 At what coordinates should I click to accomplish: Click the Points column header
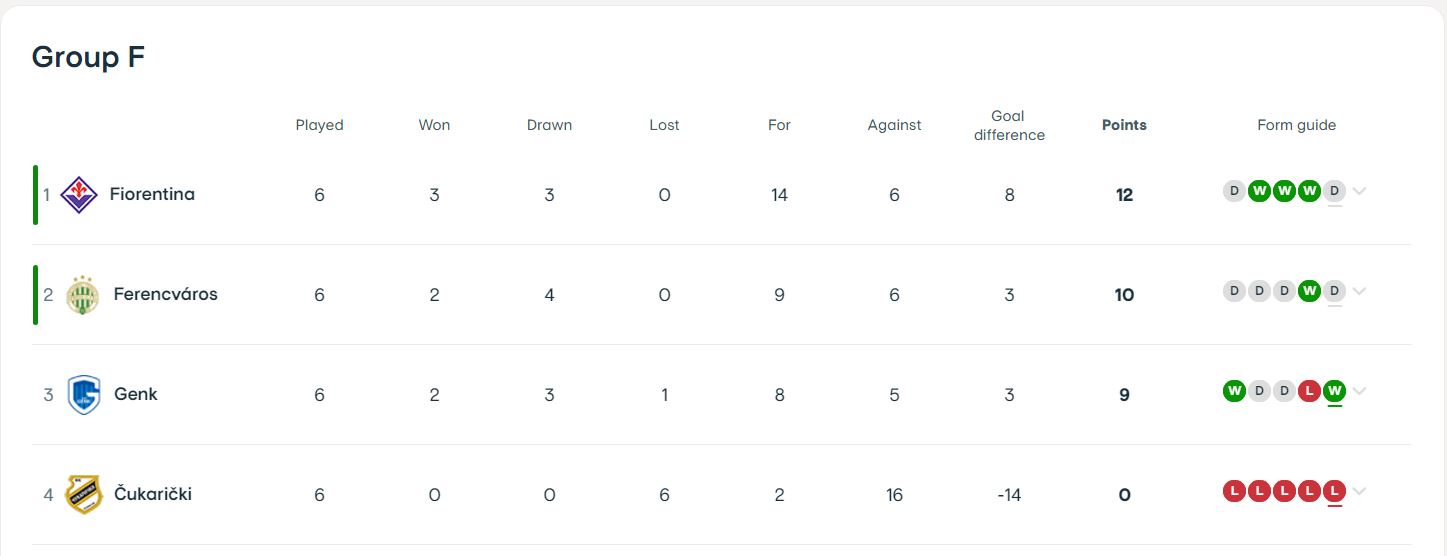(x=1124, y=125)
